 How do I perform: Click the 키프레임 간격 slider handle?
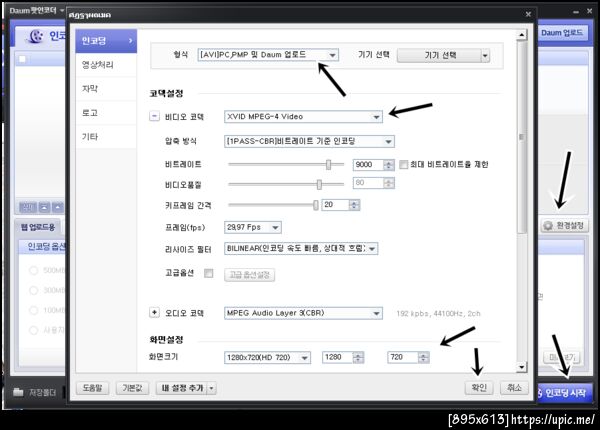(x=316, y=205)
